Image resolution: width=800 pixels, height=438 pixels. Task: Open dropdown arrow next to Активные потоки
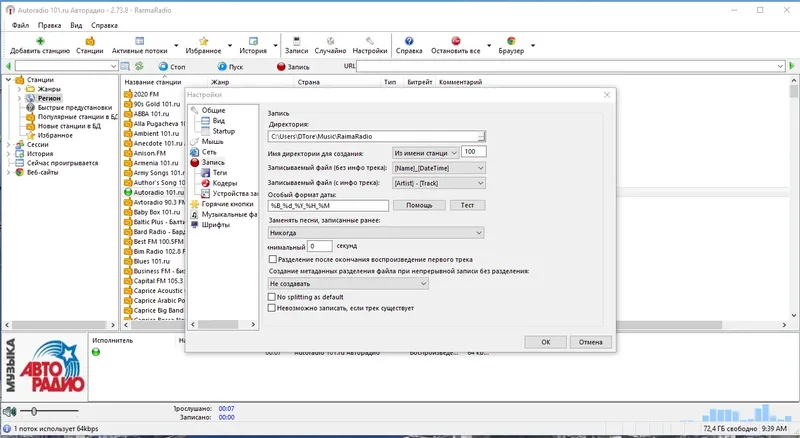(x=176, y=45)
